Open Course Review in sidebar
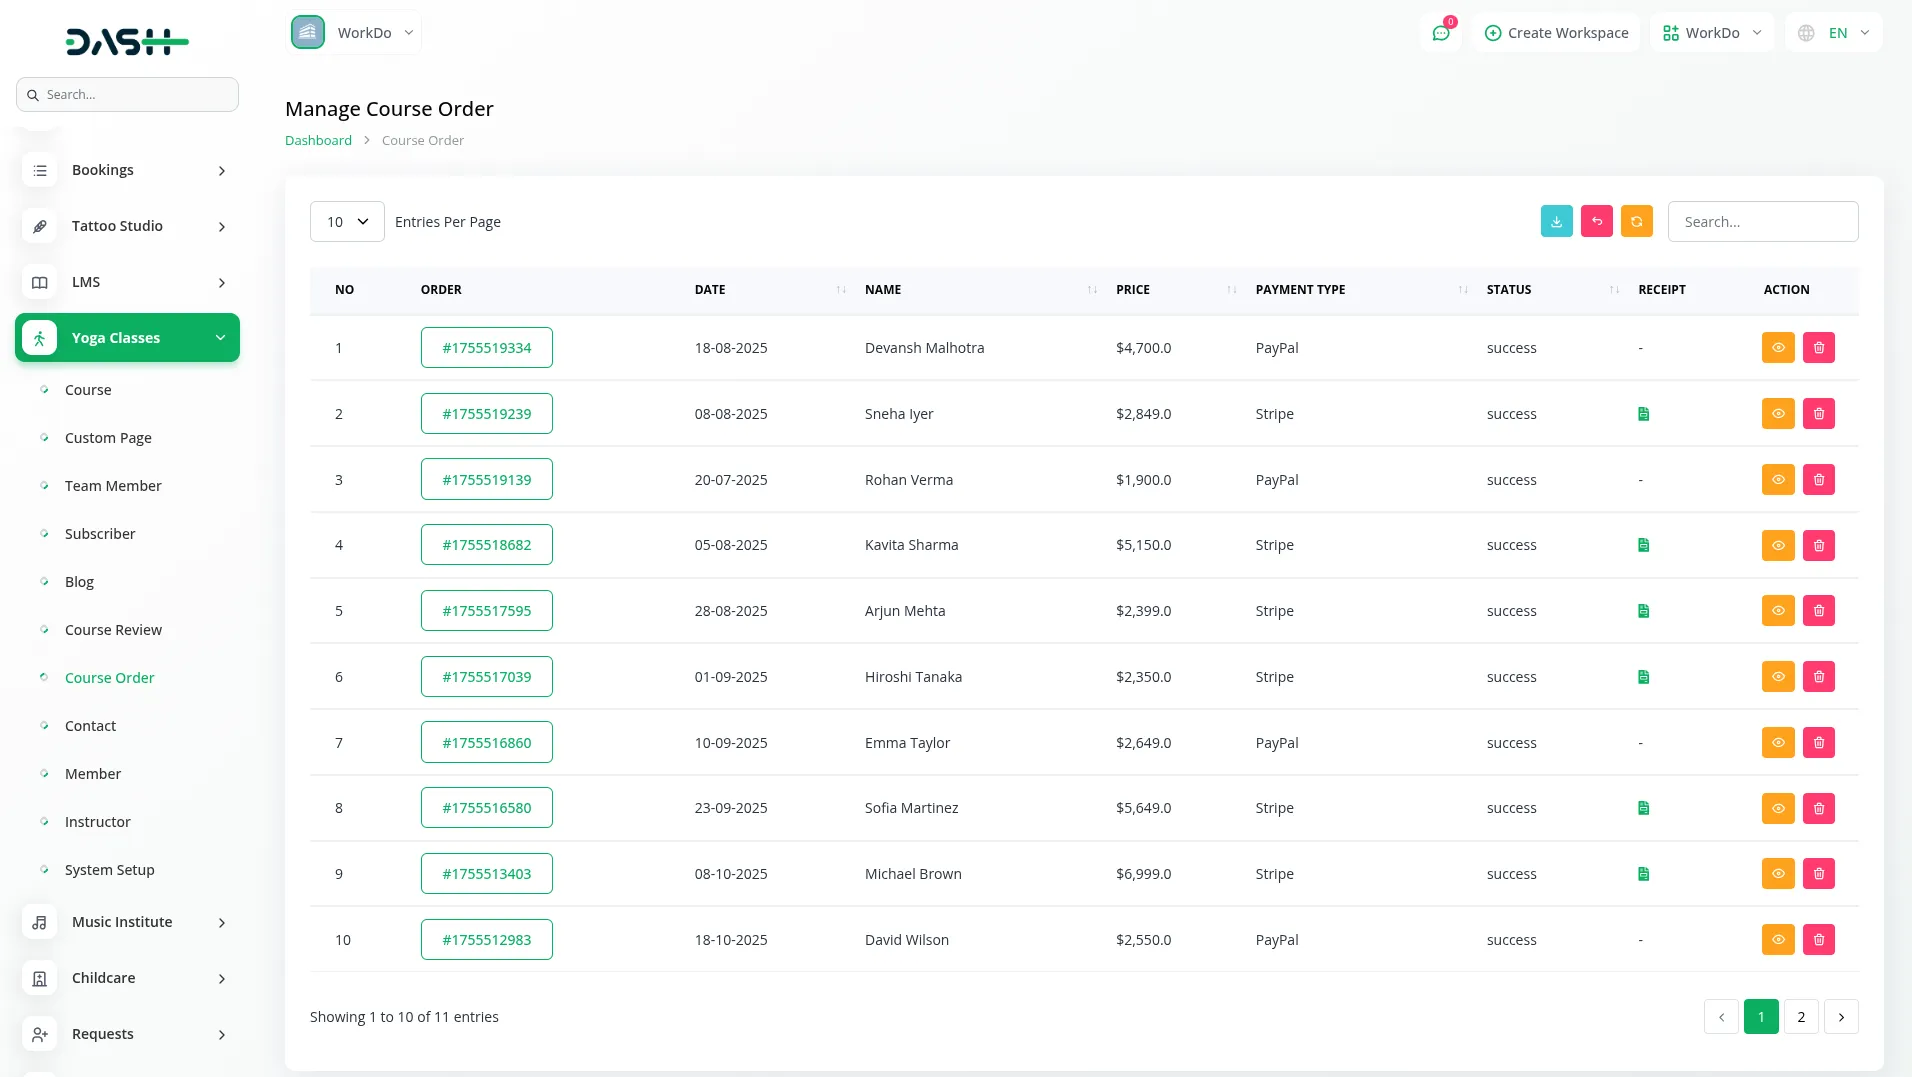Image resolution: width=1912 pixels, height=1077 pixels. click(113, 630)
